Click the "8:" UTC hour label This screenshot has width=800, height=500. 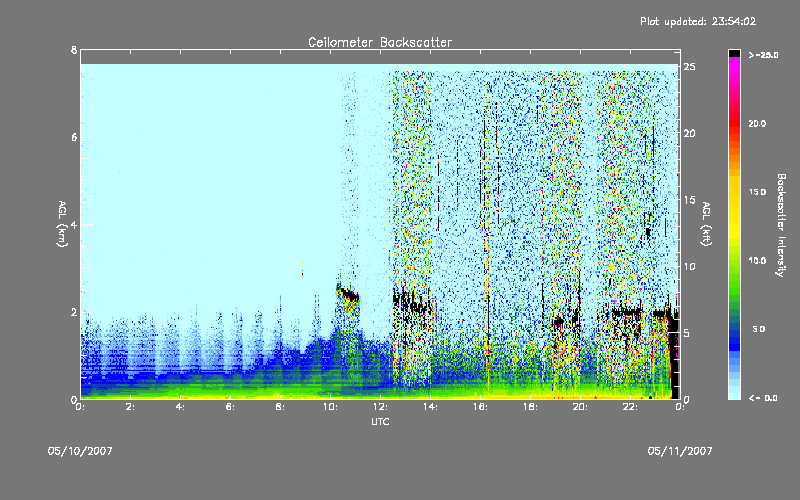tap(280, 407)
